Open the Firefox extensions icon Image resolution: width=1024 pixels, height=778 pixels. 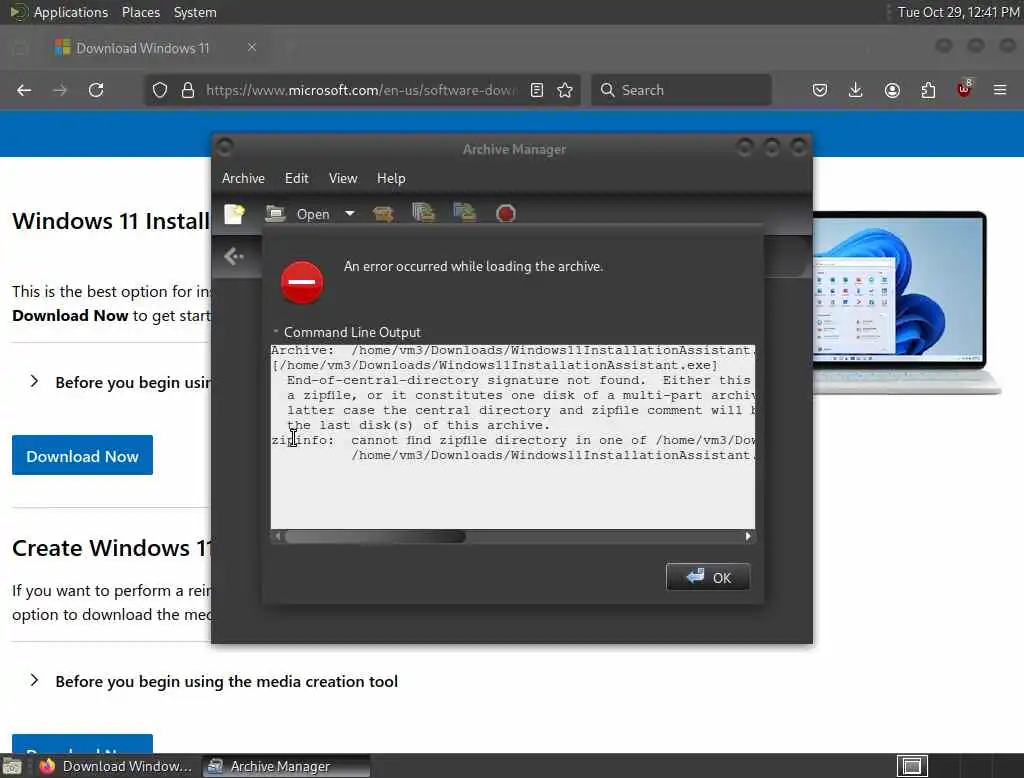coord(928,90)
